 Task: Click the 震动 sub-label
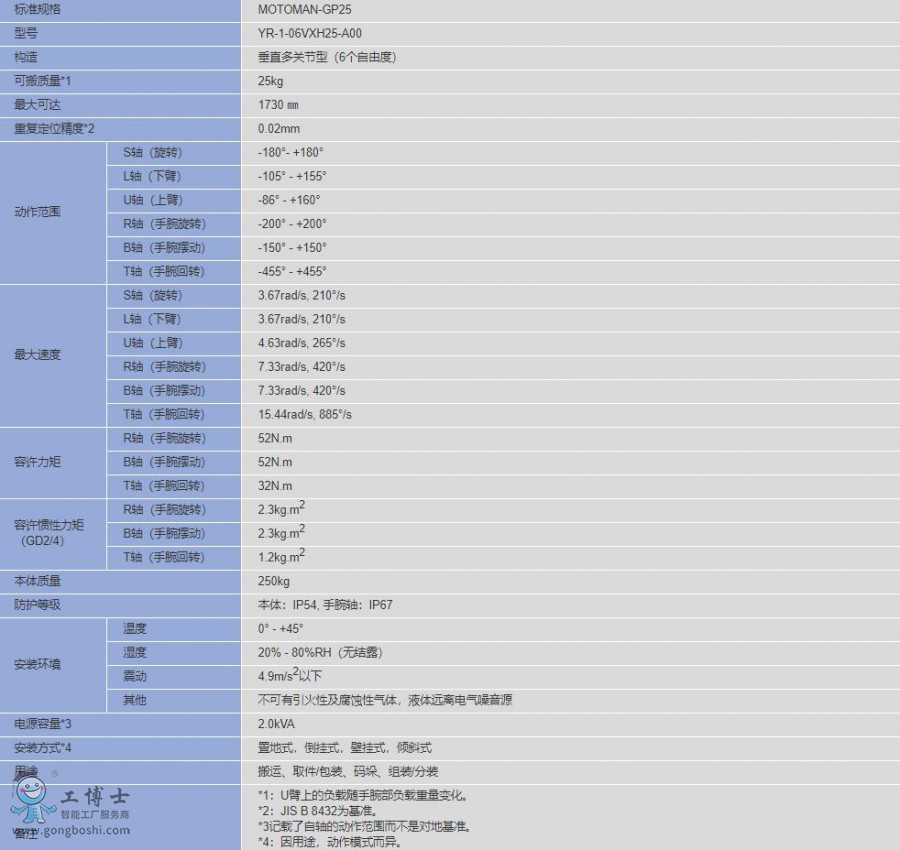pos(135,677)
